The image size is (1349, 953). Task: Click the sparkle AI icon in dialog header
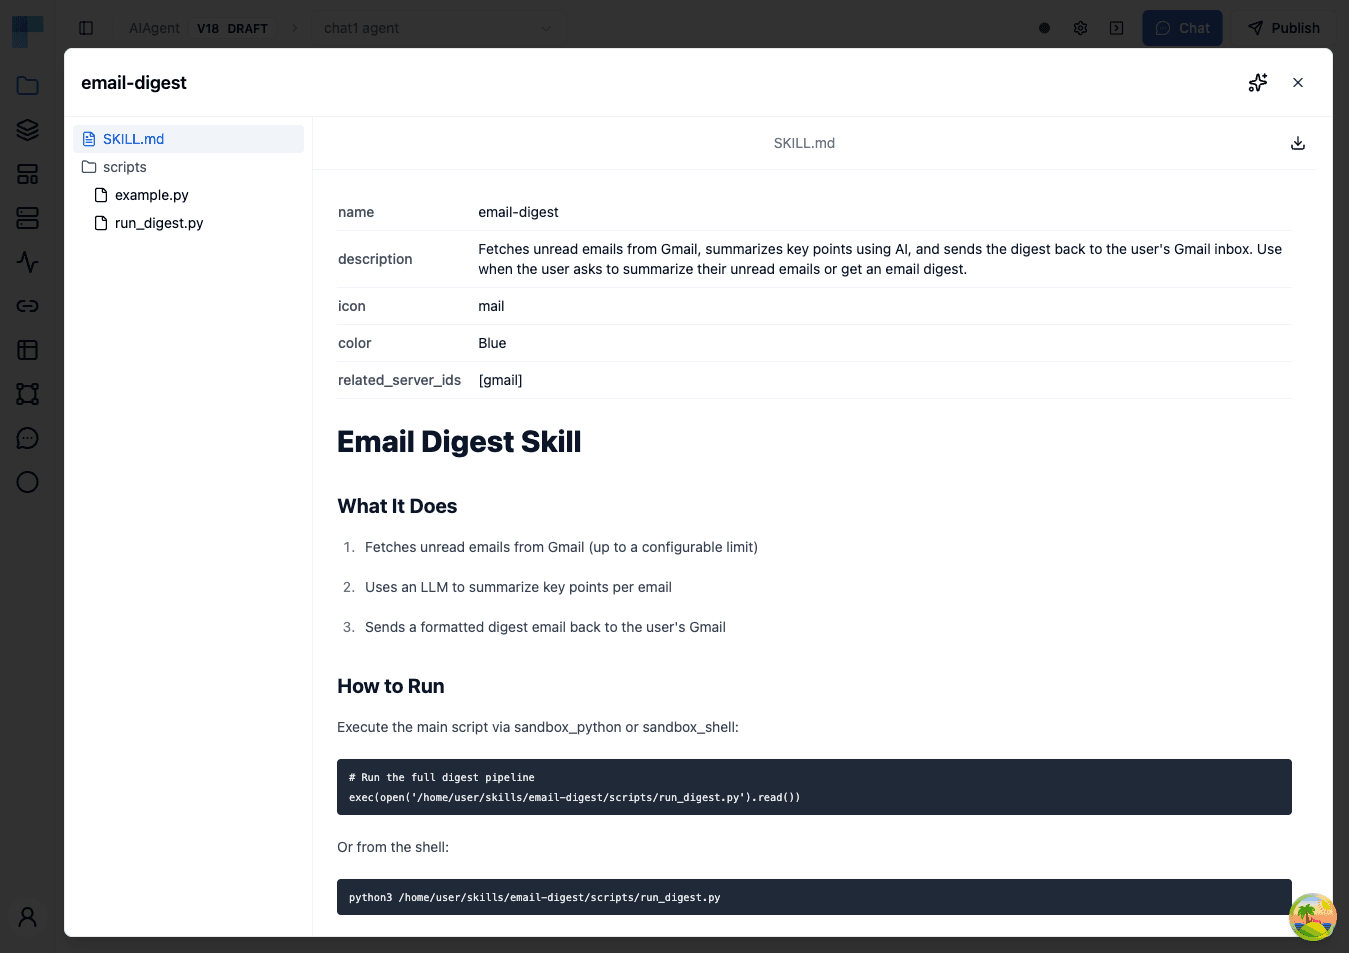pos(1257,82)
